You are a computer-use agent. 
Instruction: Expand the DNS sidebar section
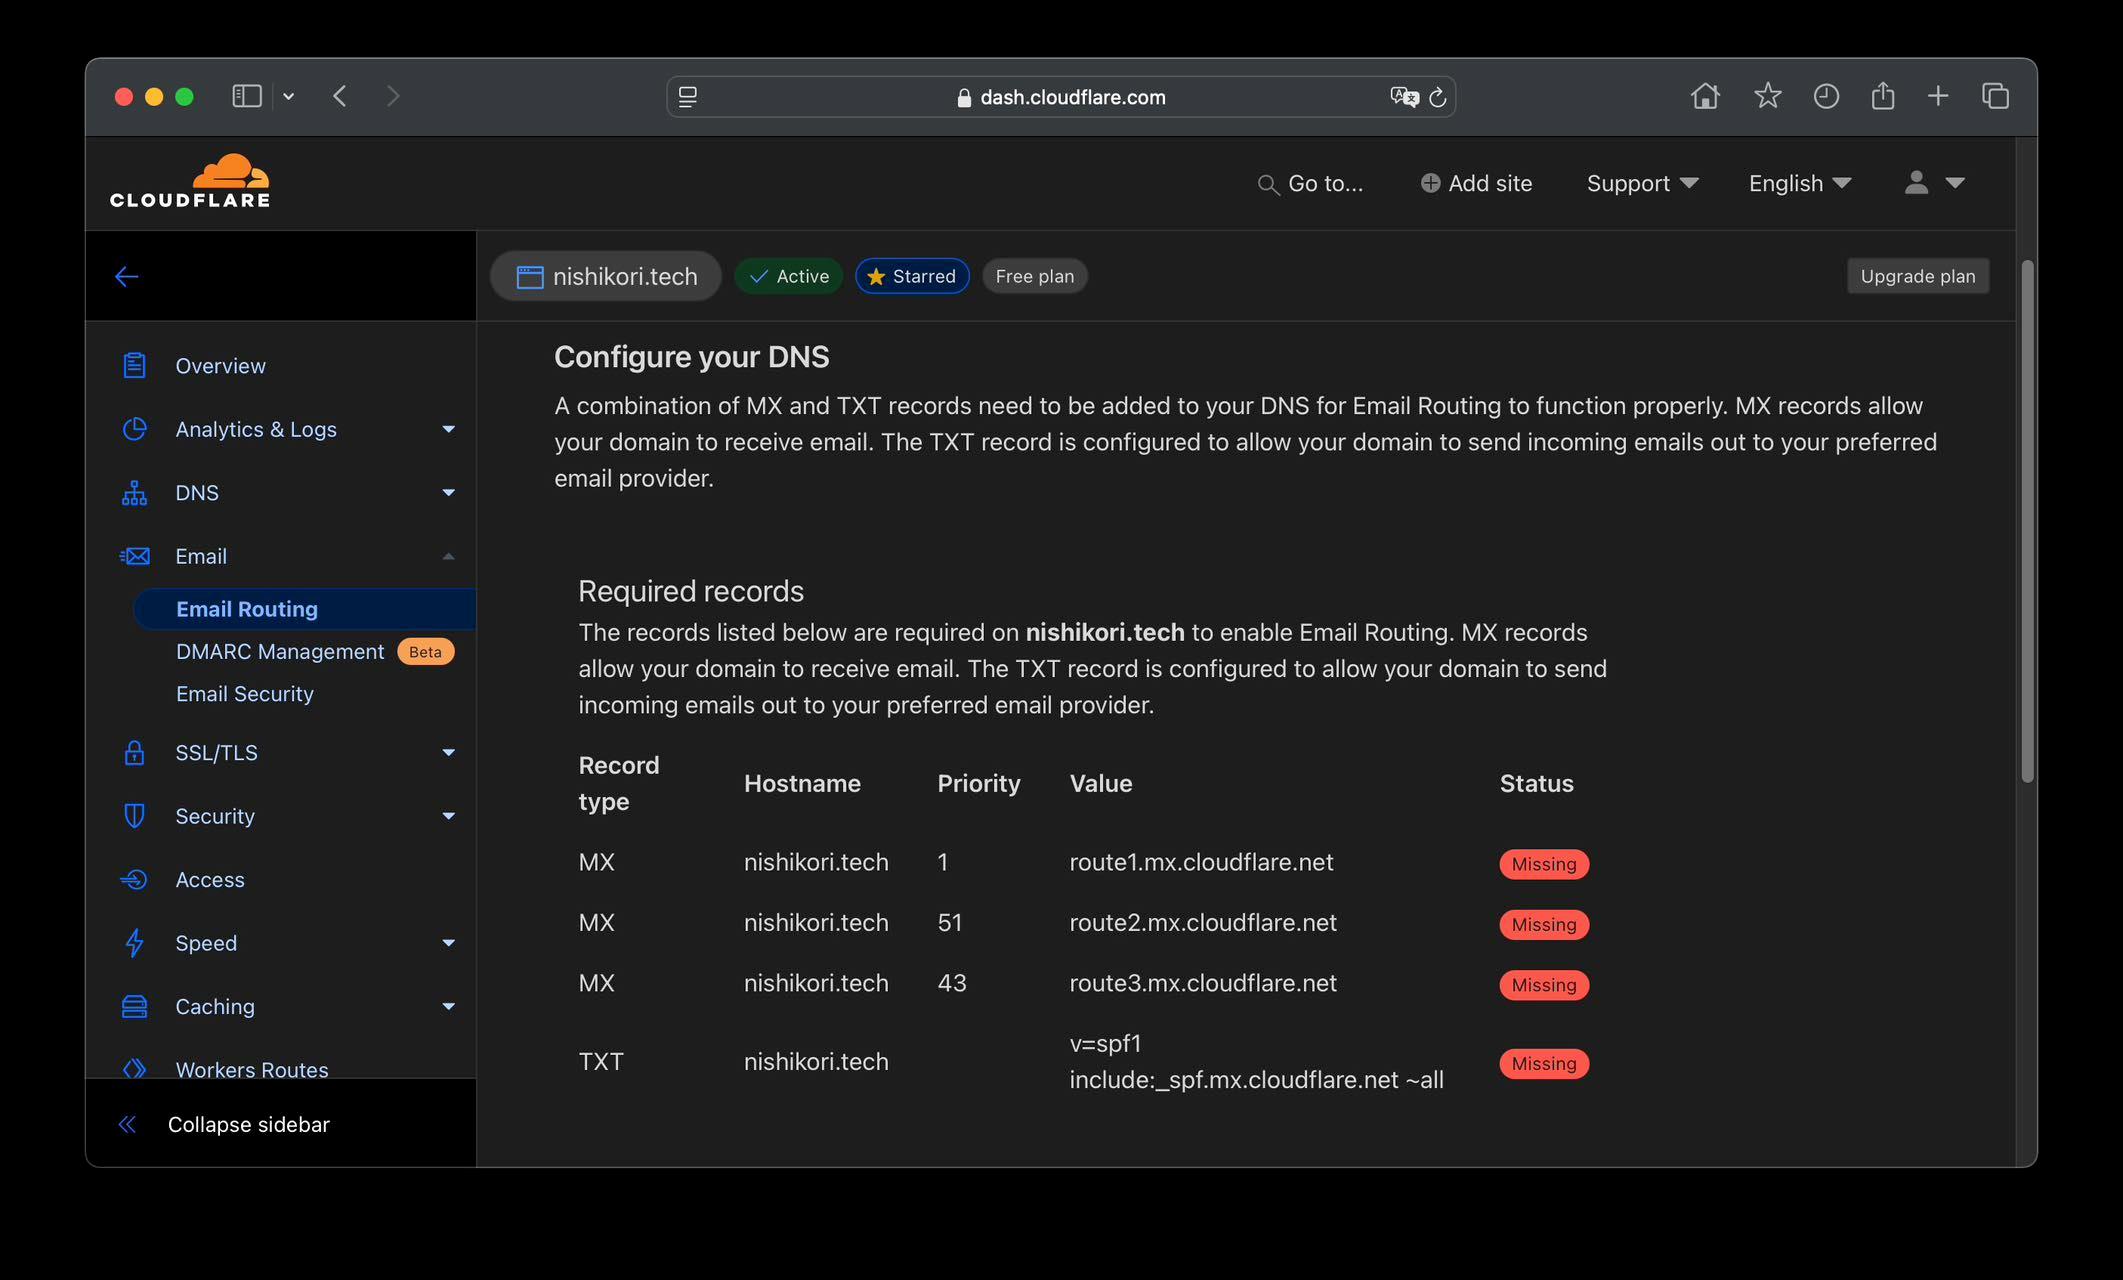(x=448, y=493)
